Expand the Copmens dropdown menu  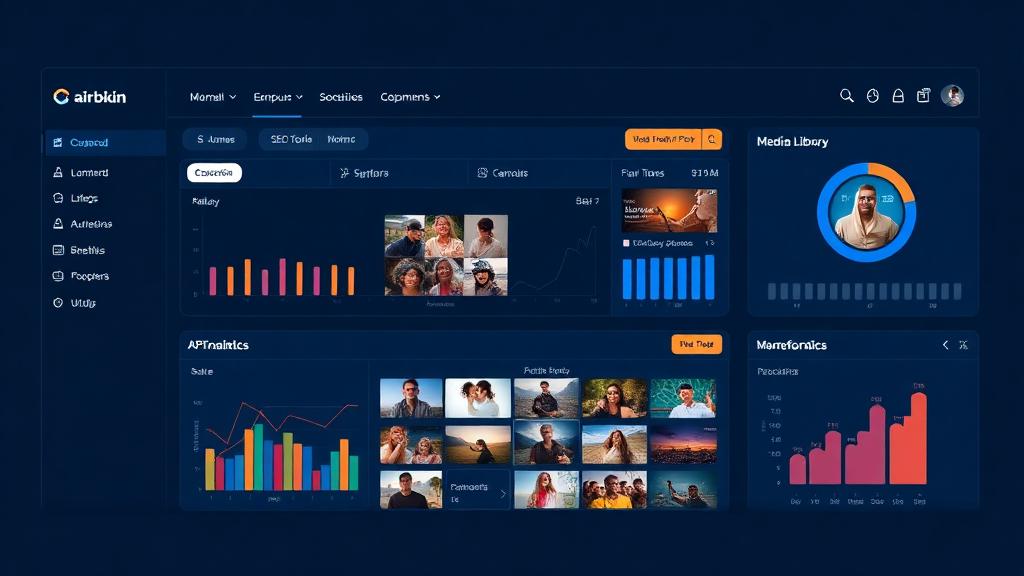(x=408, y=97)
